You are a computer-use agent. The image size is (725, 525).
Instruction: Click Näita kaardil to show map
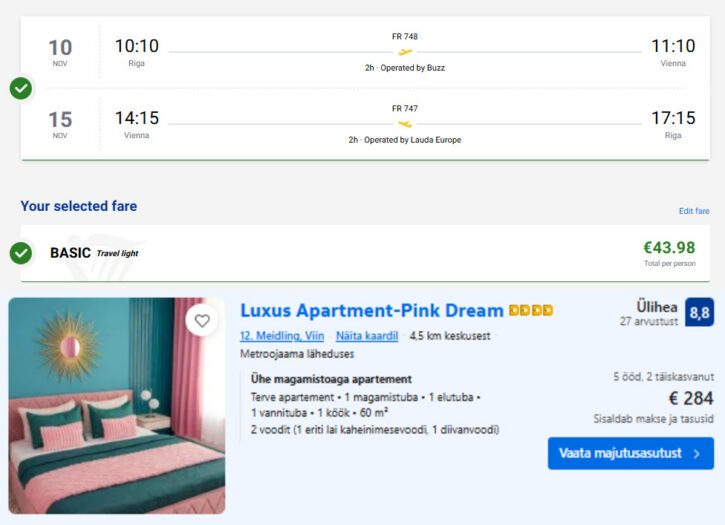coord(367,336)
